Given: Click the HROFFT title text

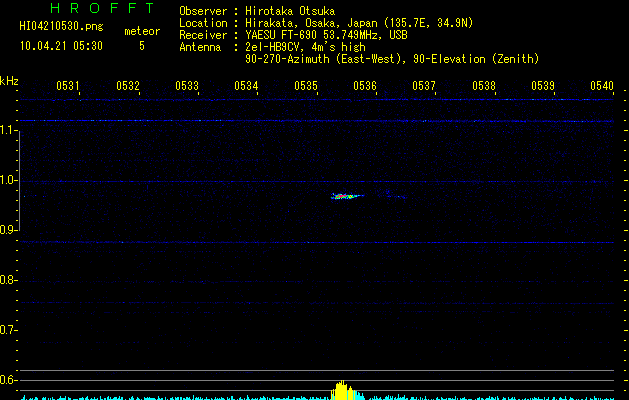Looking at the screenshot, I should (102, 8).
